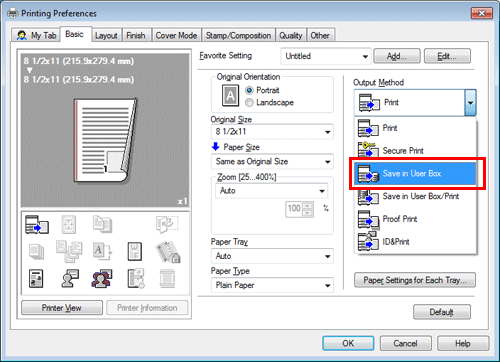Screen dimensions: 500x362
Task: Select Proof Print output method icon
Action: [x=368, y=219]
